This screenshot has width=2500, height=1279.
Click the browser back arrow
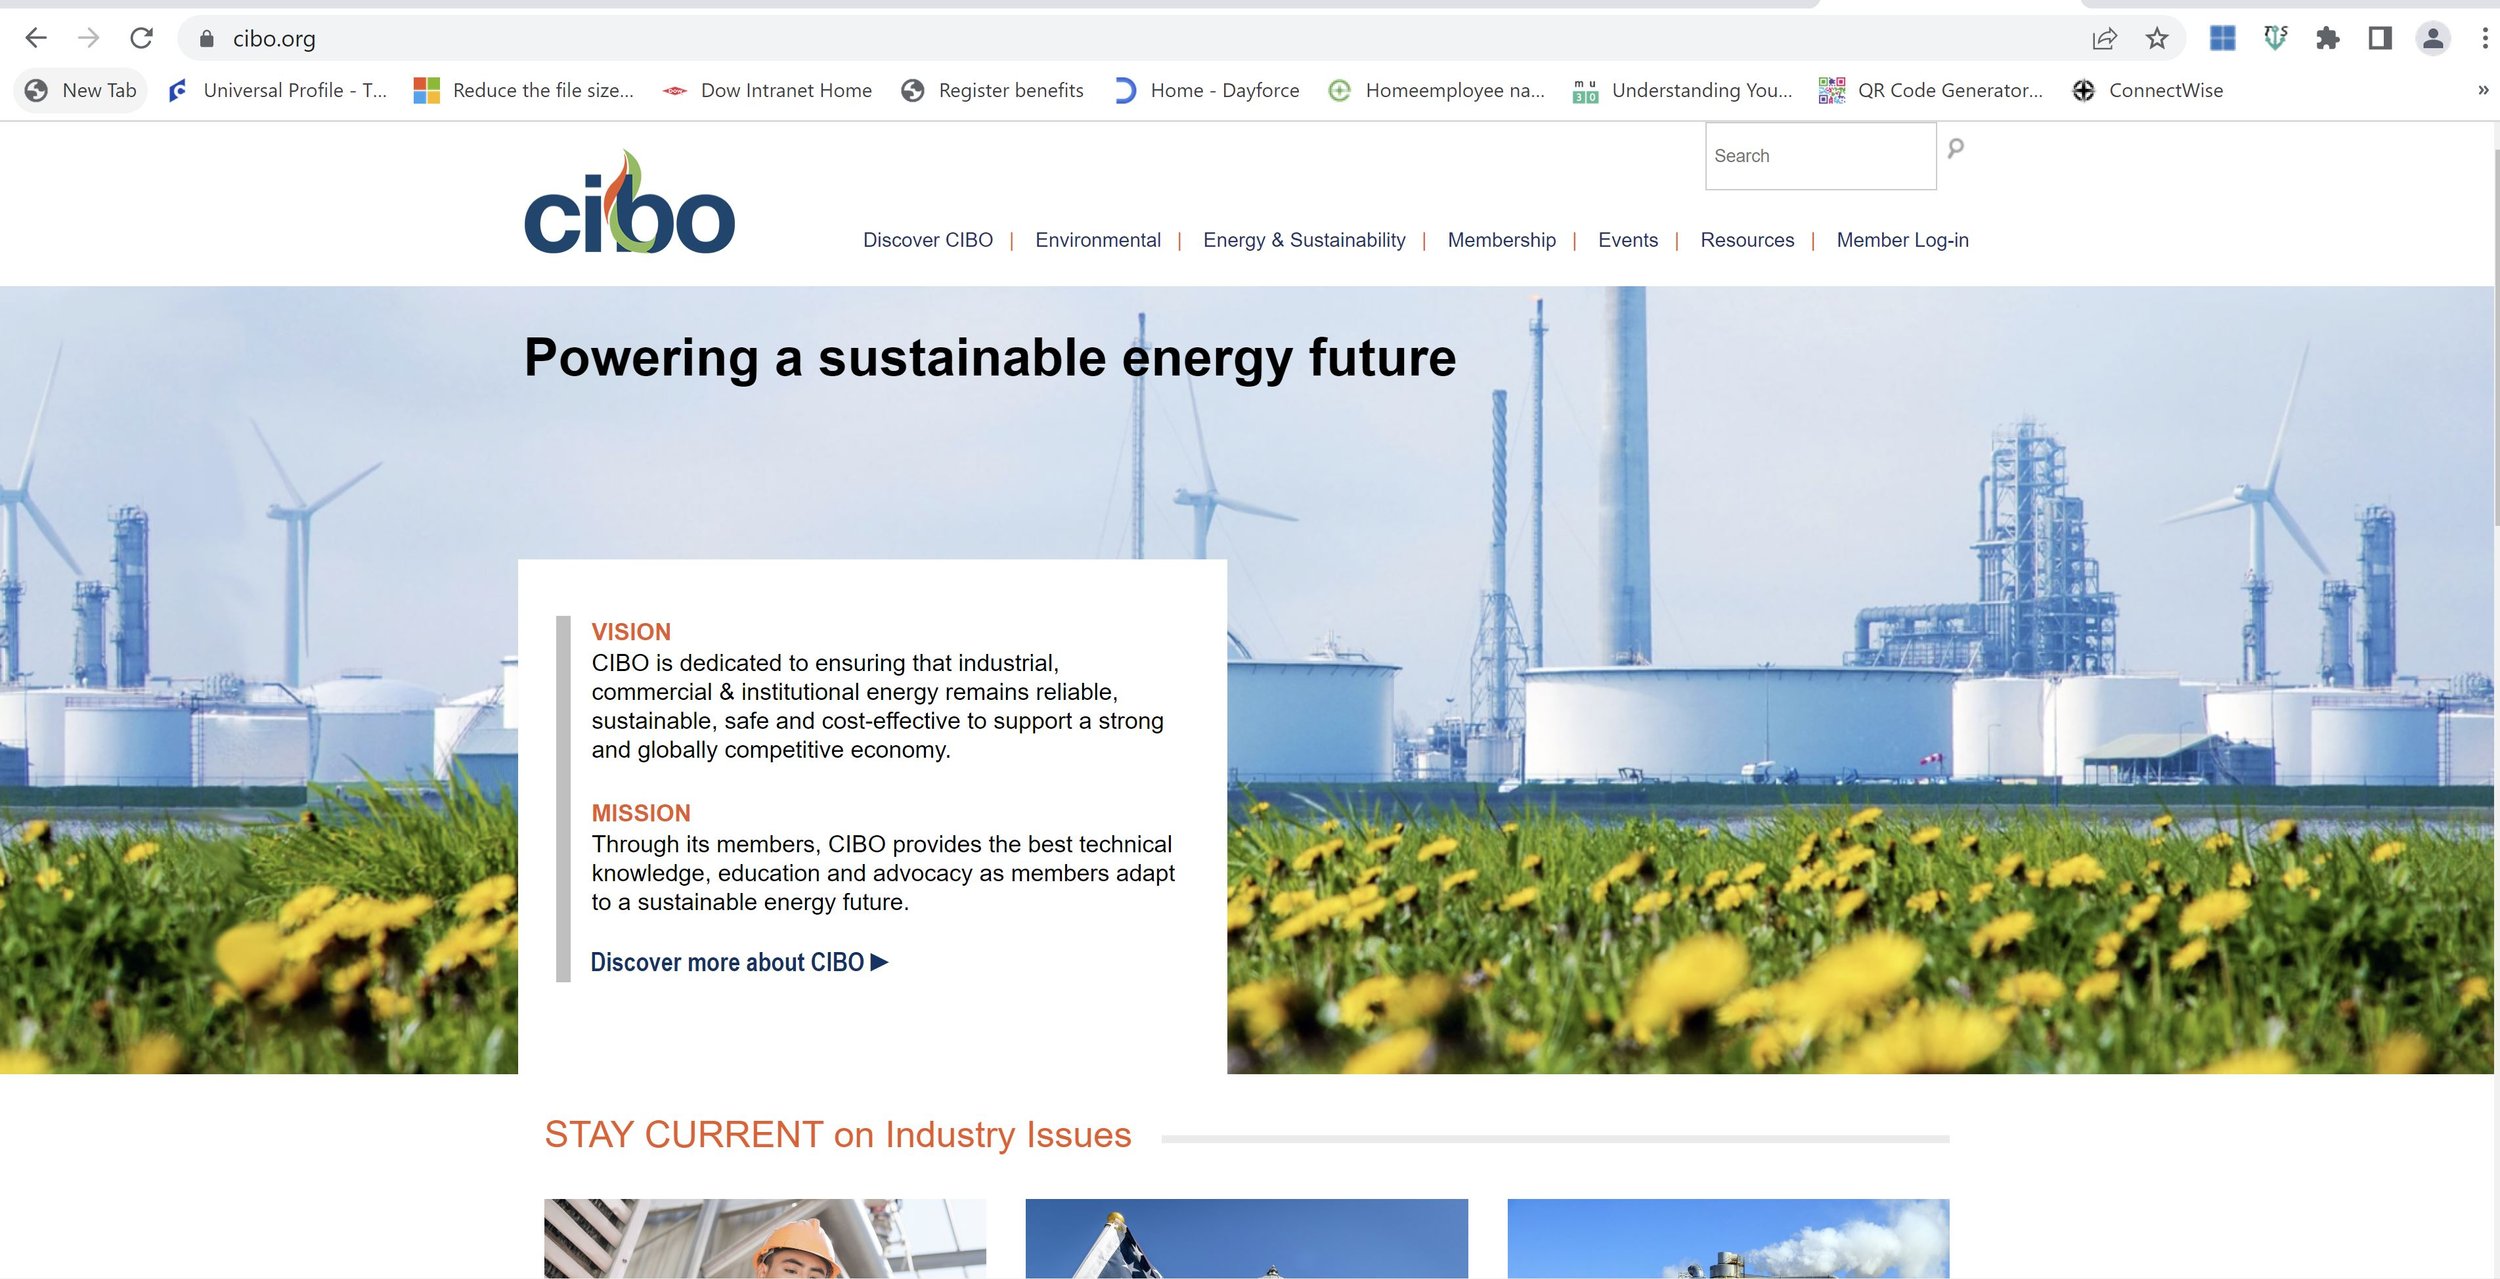click(x=36, y=38)
